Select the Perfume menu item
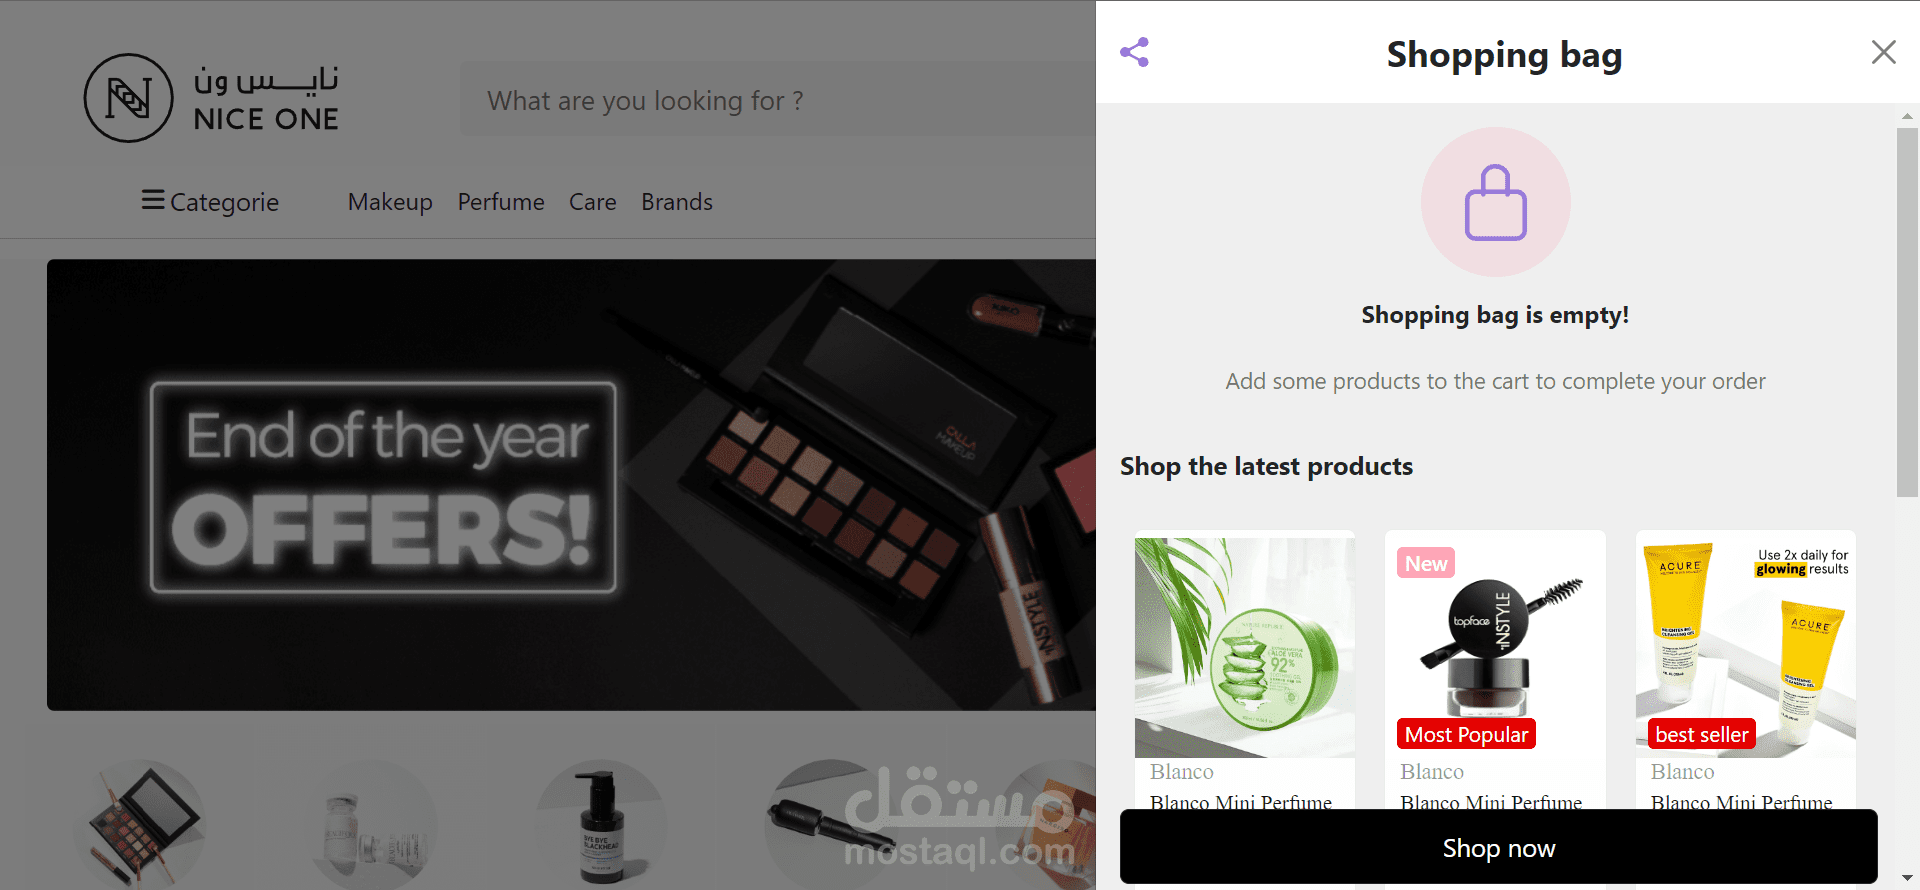Screen dimensions: 1920x890 pyautogui.click(x=501, y=202)
